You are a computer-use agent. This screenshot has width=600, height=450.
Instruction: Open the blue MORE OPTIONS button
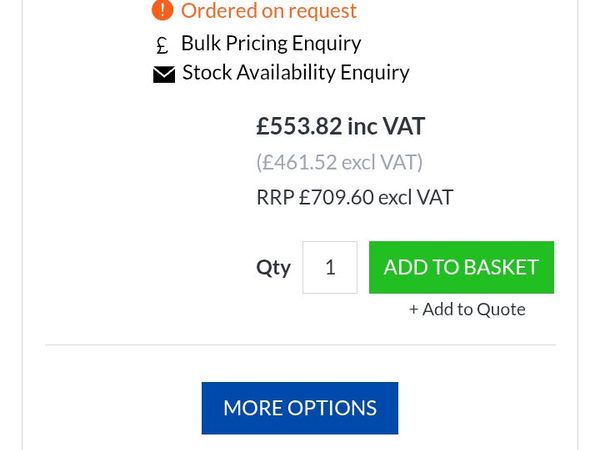click(300, 408)
